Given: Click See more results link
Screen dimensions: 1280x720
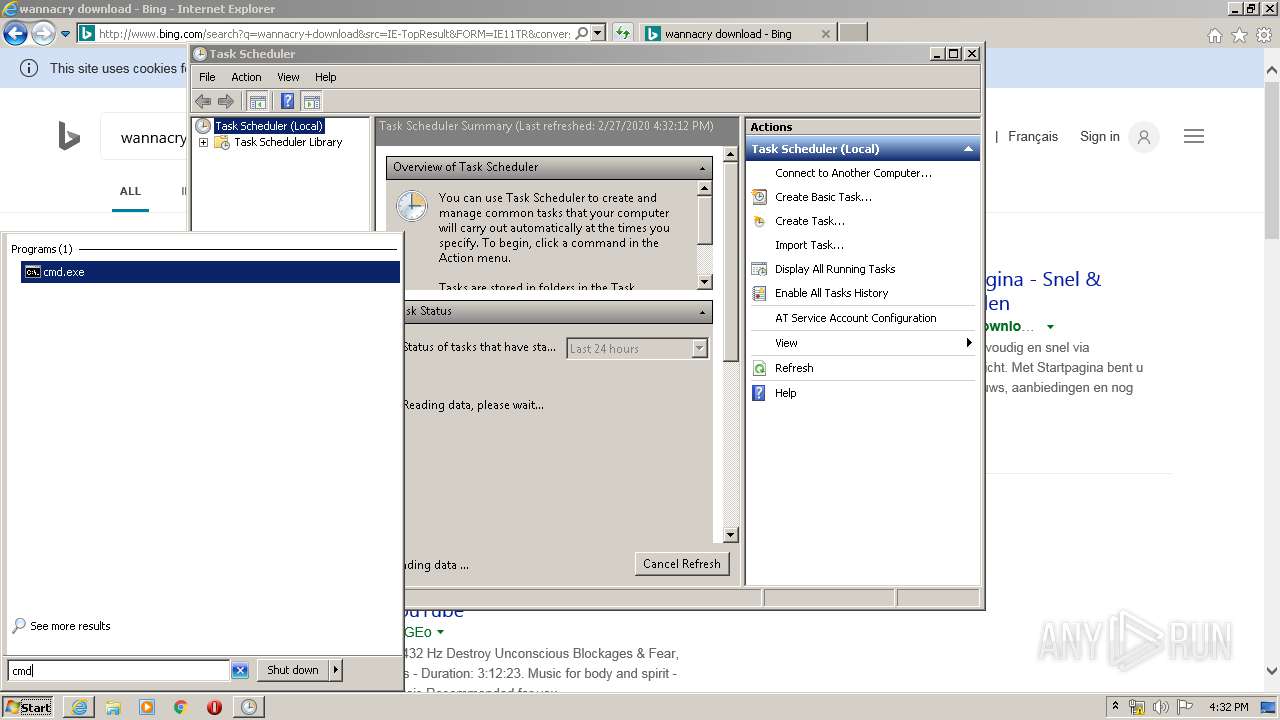Looking at the screenshot, I should point(70,626).
